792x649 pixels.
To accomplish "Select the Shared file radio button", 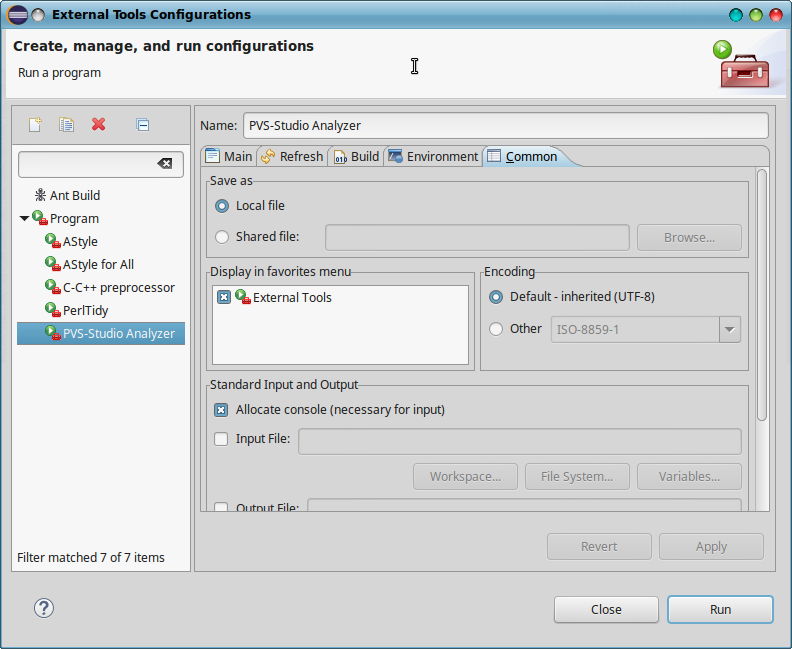I will [x=222, y=237].
